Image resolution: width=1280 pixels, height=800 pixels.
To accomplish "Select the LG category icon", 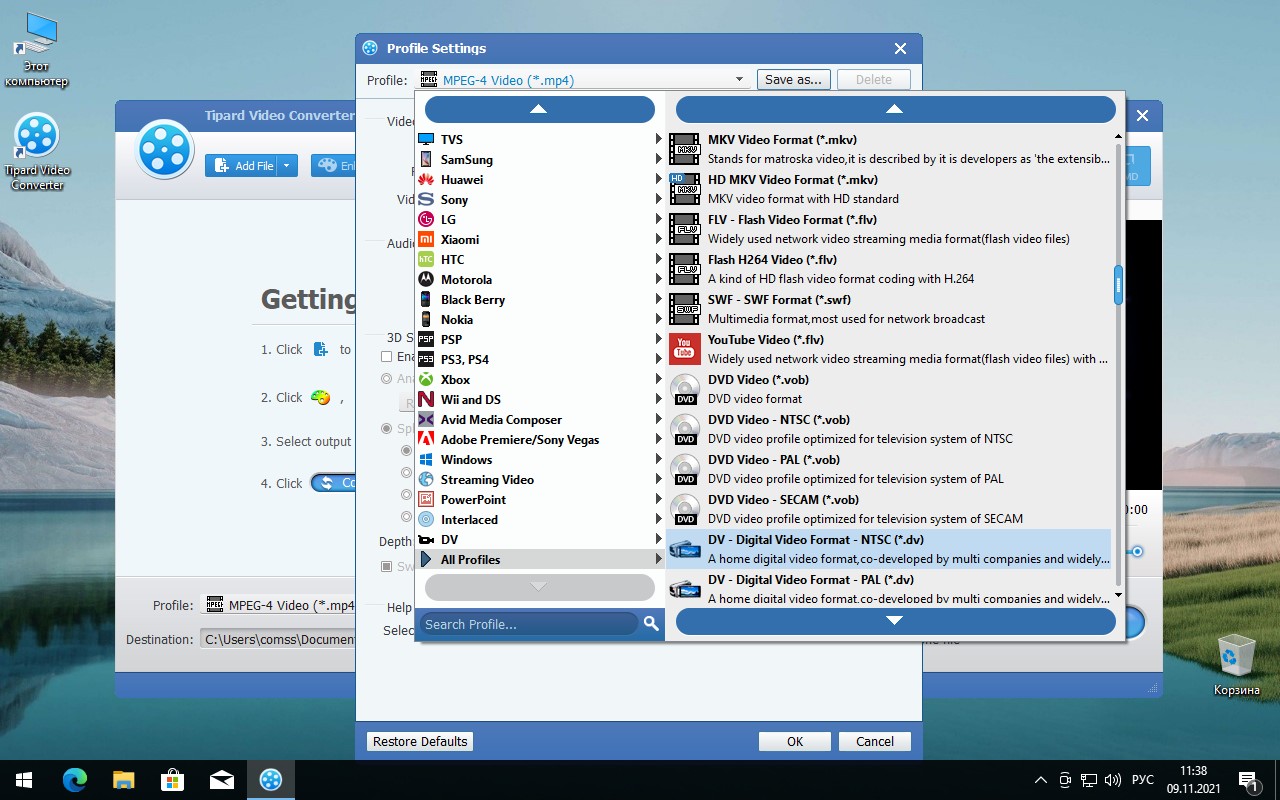I will 426,219.
